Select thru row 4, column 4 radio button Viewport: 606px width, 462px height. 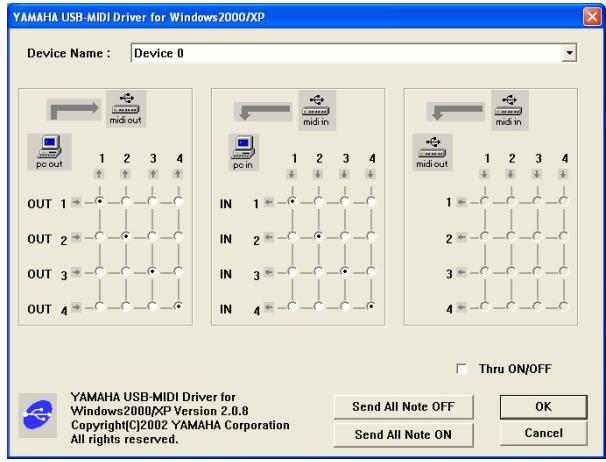(563, 307)
